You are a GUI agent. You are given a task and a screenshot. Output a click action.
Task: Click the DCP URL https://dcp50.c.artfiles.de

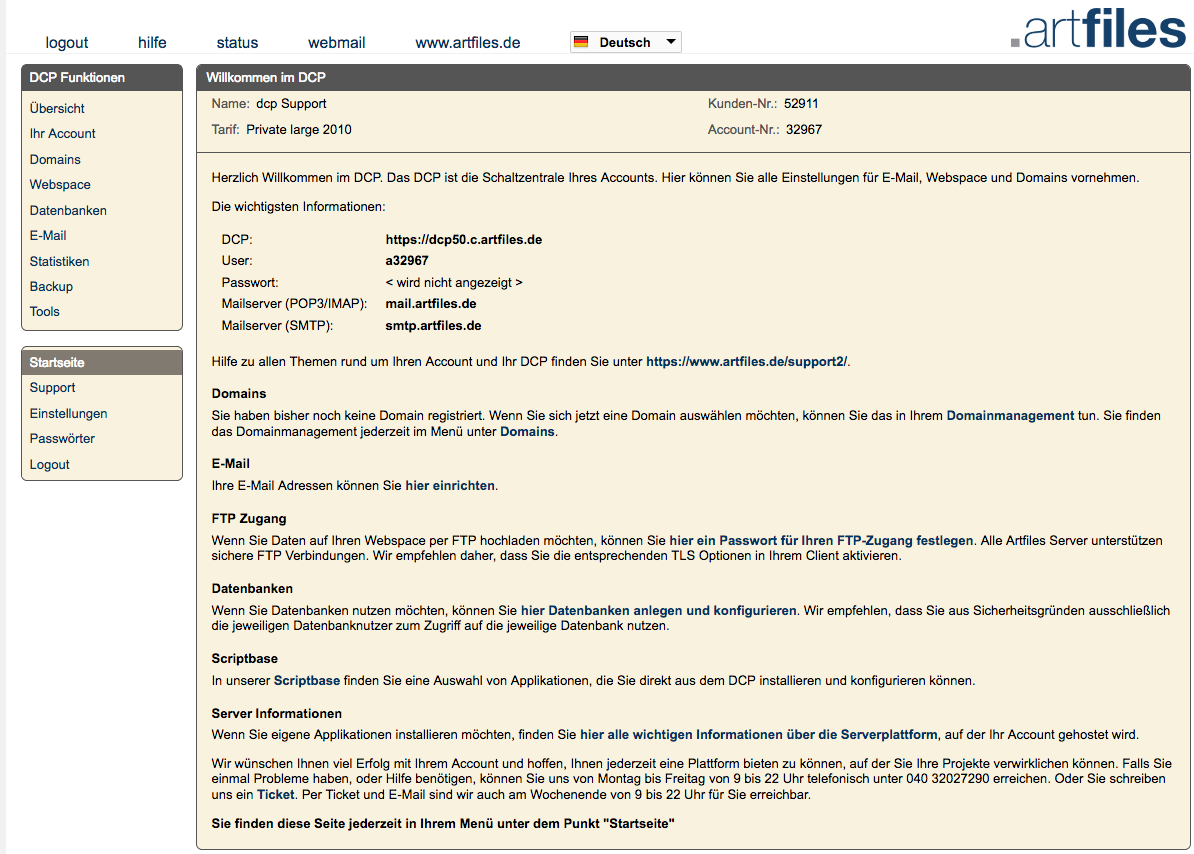(464, 239)
